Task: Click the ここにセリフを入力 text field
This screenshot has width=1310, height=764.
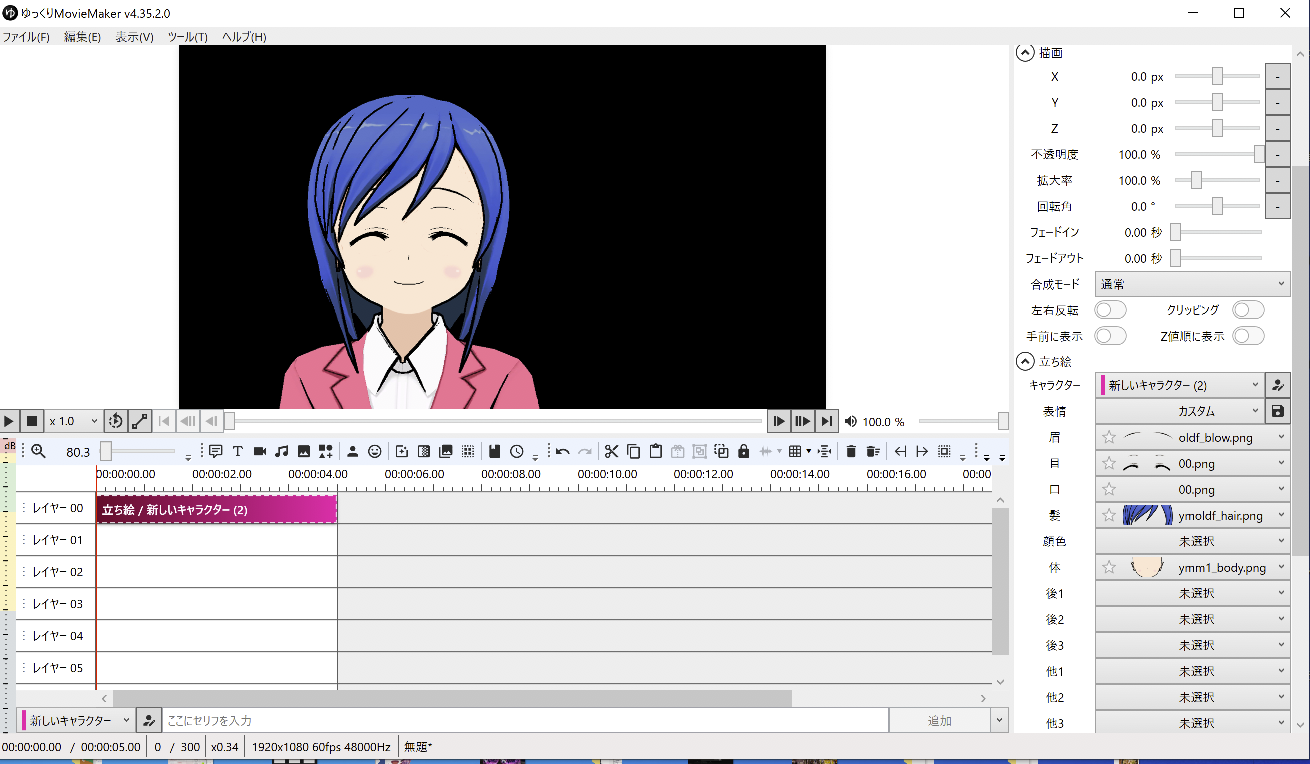Action: (525, 720)
